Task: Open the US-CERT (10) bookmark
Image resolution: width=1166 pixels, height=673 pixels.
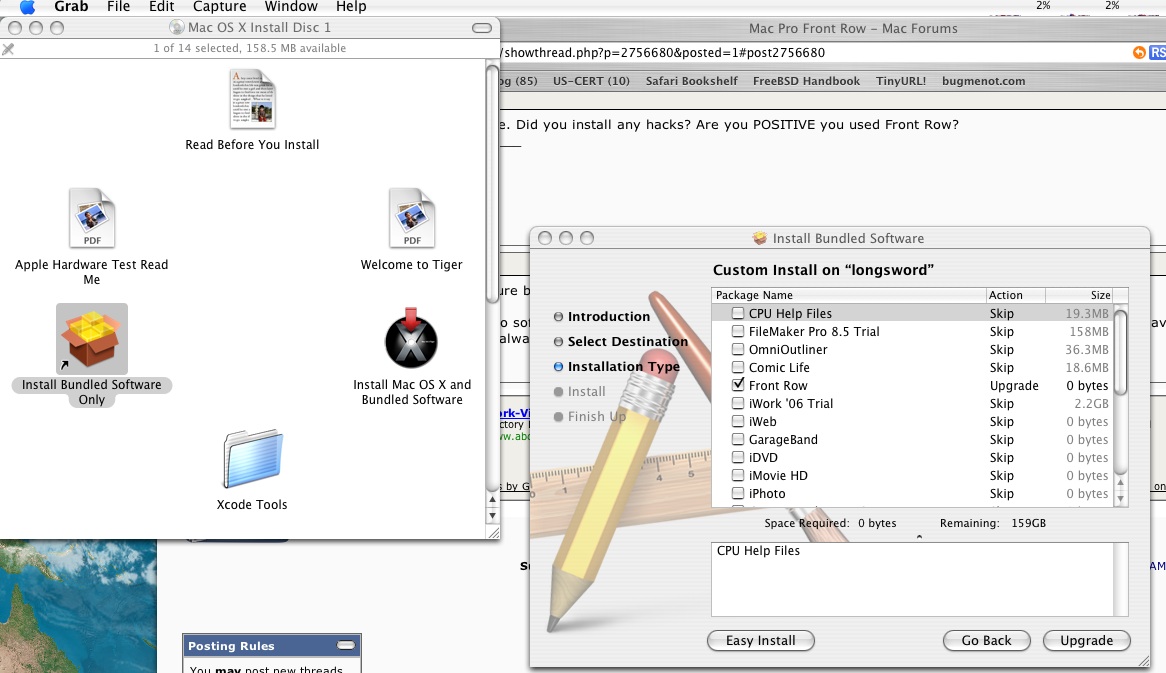Action: click(591, 81)
